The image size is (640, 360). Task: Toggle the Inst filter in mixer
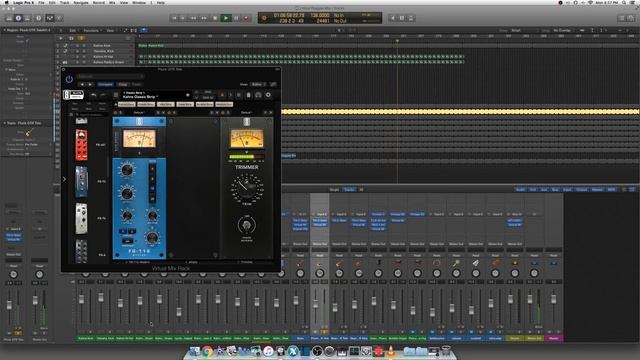click(x=533, y=190)
